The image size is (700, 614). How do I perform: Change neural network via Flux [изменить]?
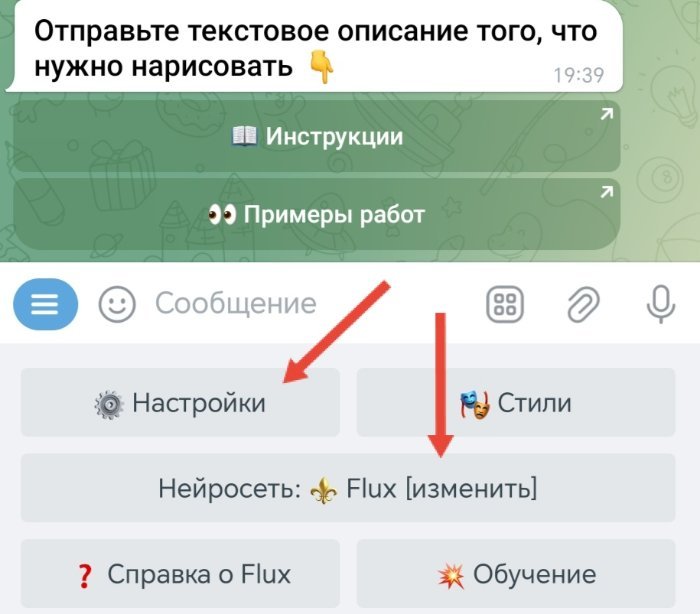348,488
